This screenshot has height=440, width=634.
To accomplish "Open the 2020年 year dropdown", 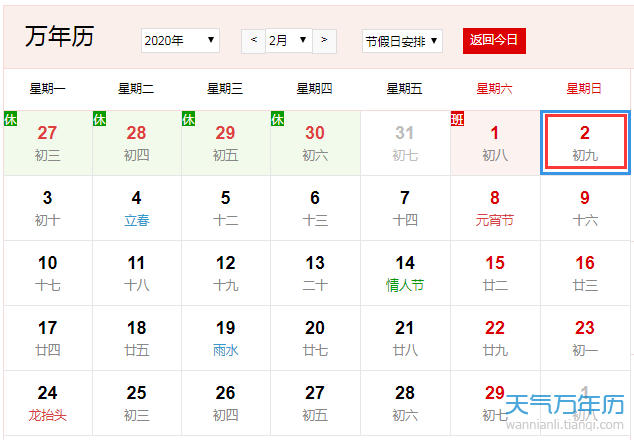I will click(180, 41).
